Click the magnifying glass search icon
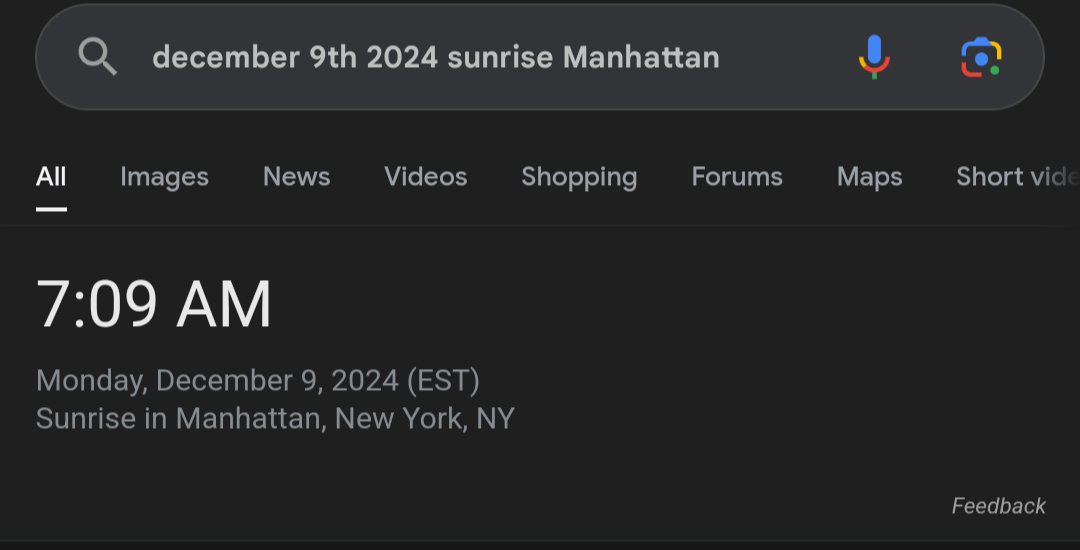Screen dimensions: 1080x550 point(97,56)
